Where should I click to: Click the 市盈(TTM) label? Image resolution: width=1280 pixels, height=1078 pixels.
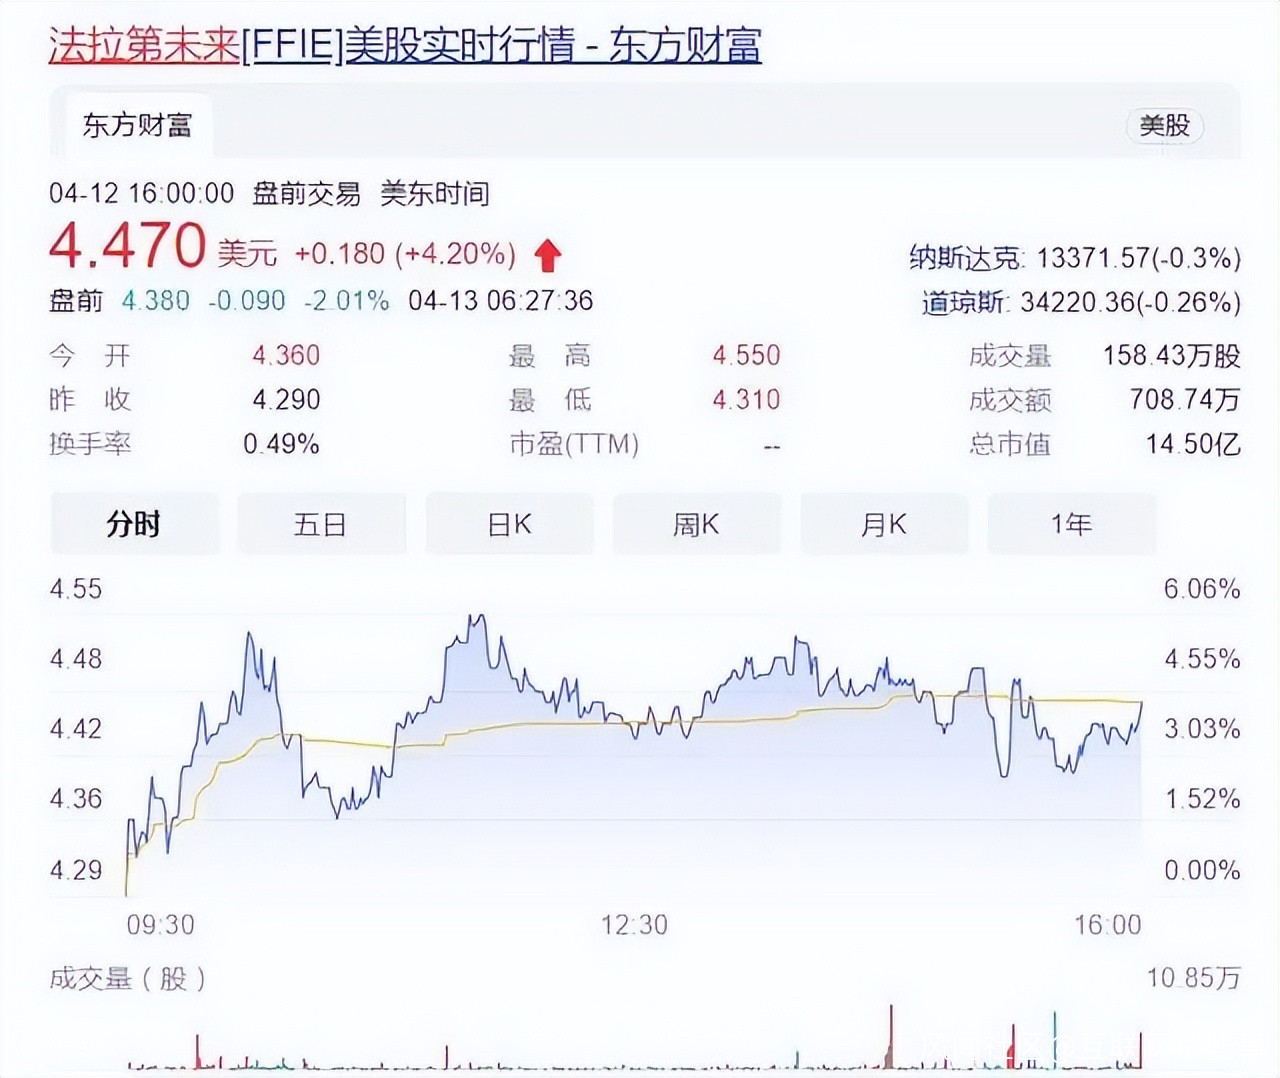574,444
